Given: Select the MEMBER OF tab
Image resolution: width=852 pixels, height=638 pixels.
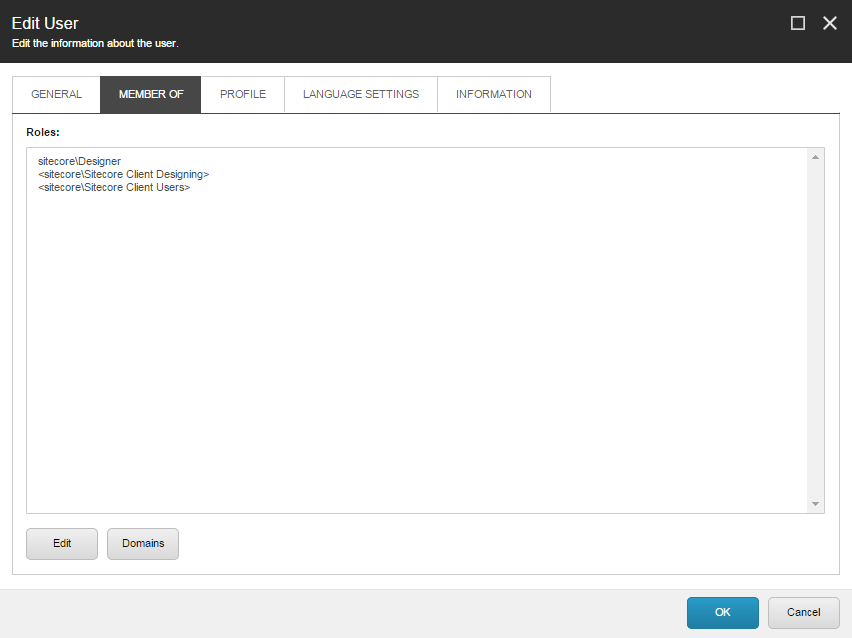Looking at the screenshot, I should pyautogui.click(x=150, y=94).
